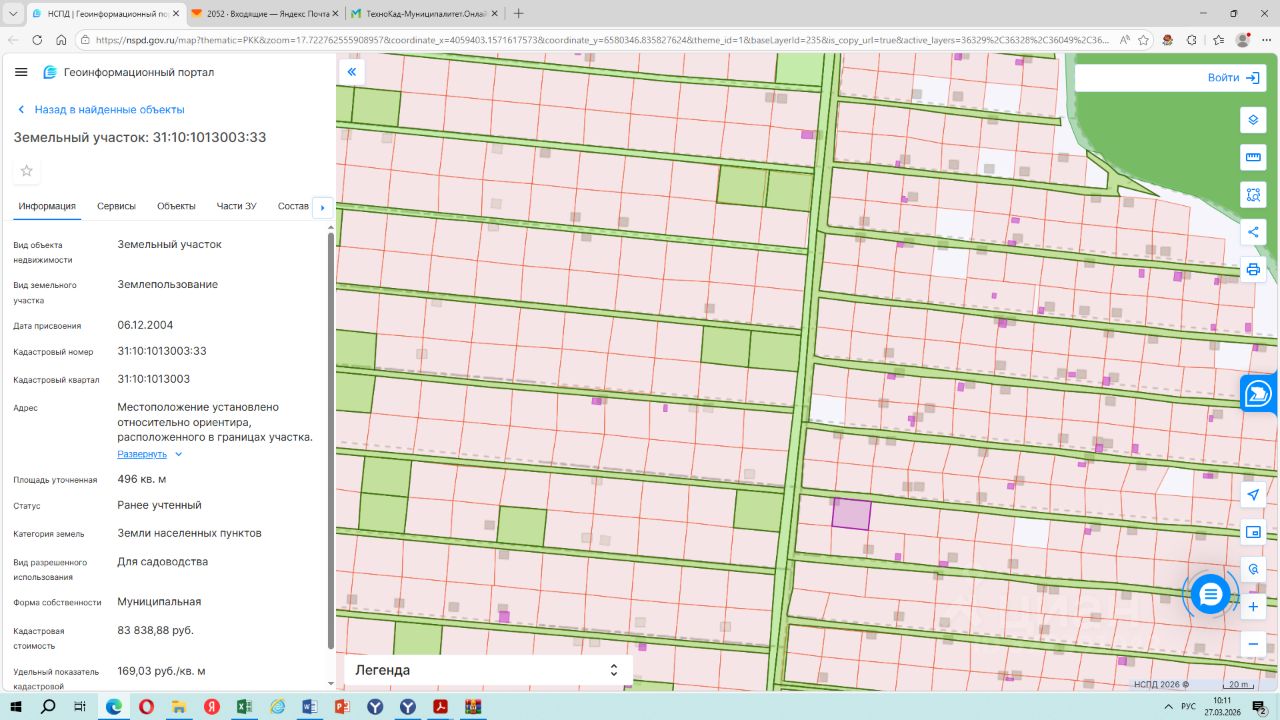Viewport: 1280px width, 720px height.
Task: Refresh the browser page
Action: pyautogui.click(x=37, y=40)
